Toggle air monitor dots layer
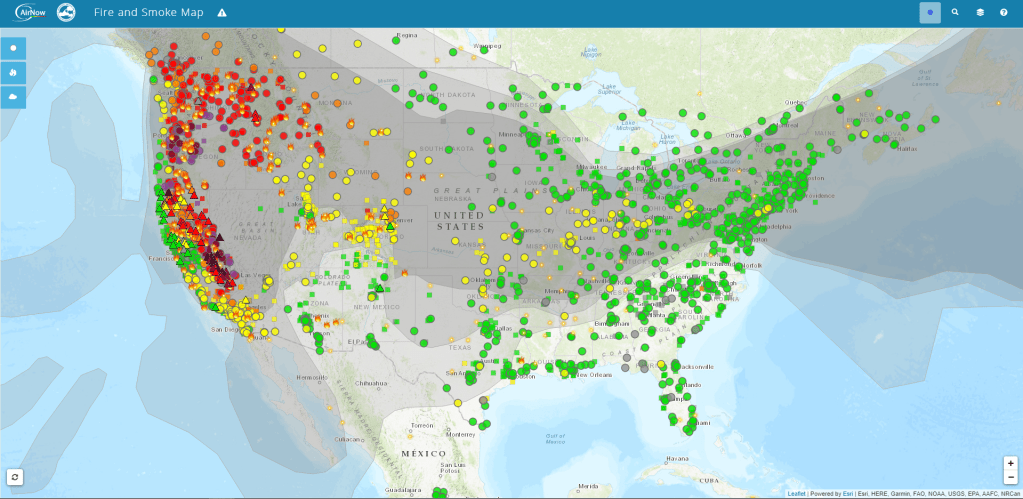The image size is (1023, 499). click(14, 48)
